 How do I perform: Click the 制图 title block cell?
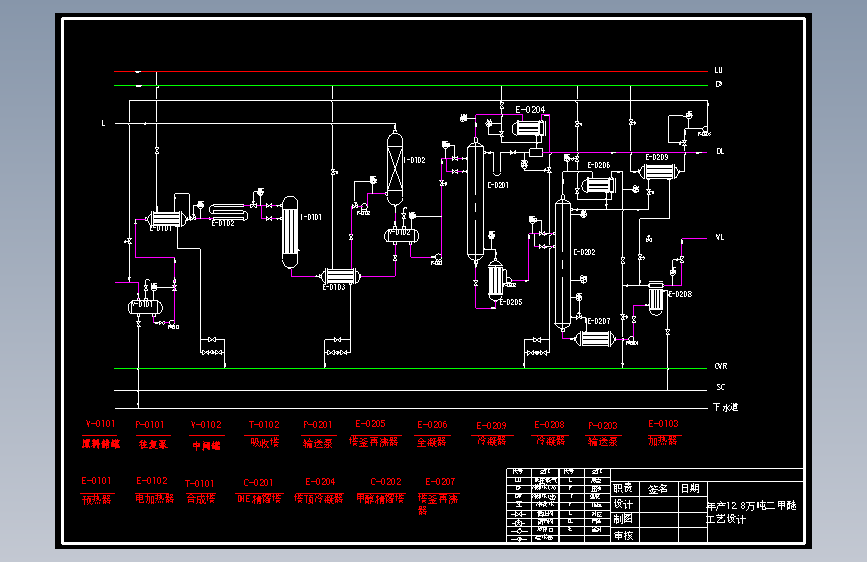(x=623, y=519)
